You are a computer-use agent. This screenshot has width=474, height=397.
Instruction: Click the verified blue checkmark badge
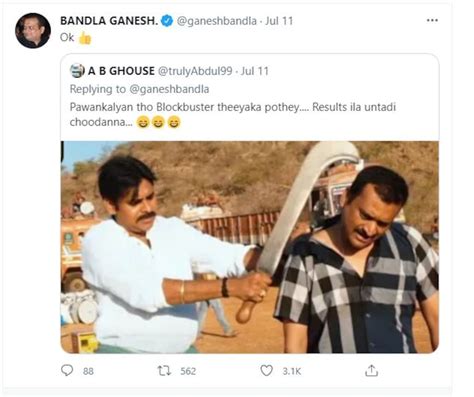tap(167, 21)
